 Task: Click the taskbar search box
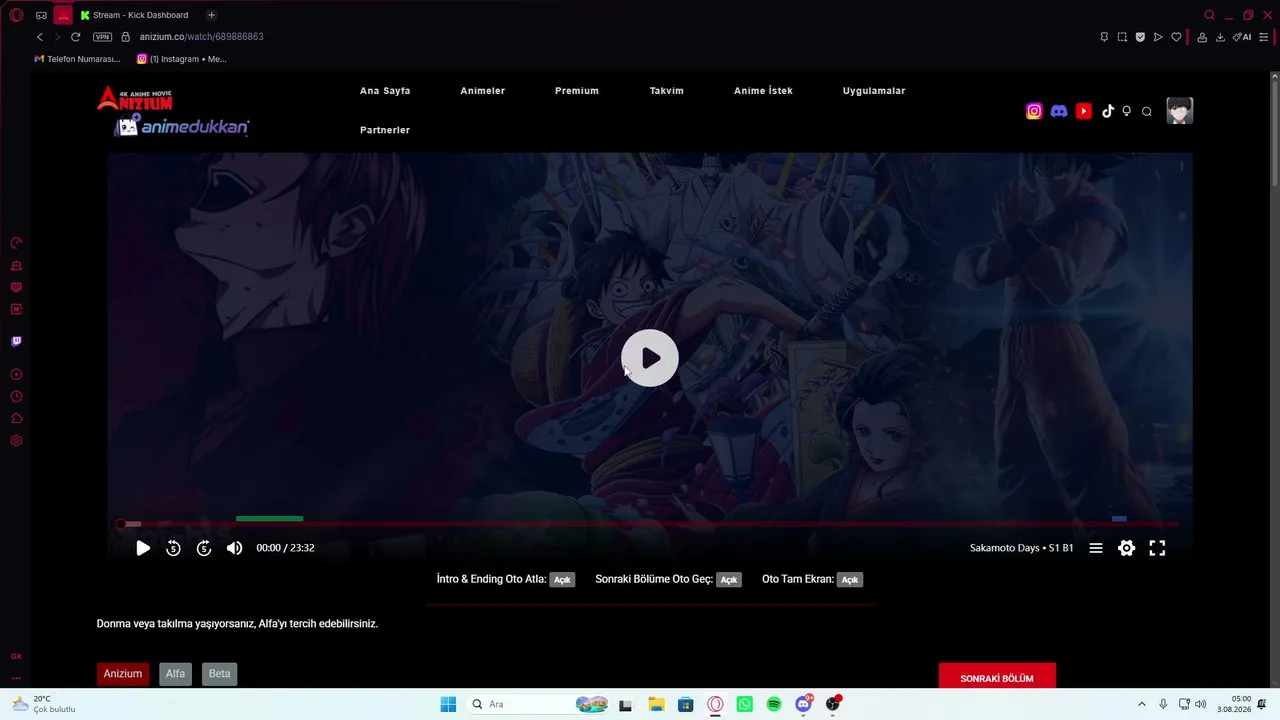537,705
